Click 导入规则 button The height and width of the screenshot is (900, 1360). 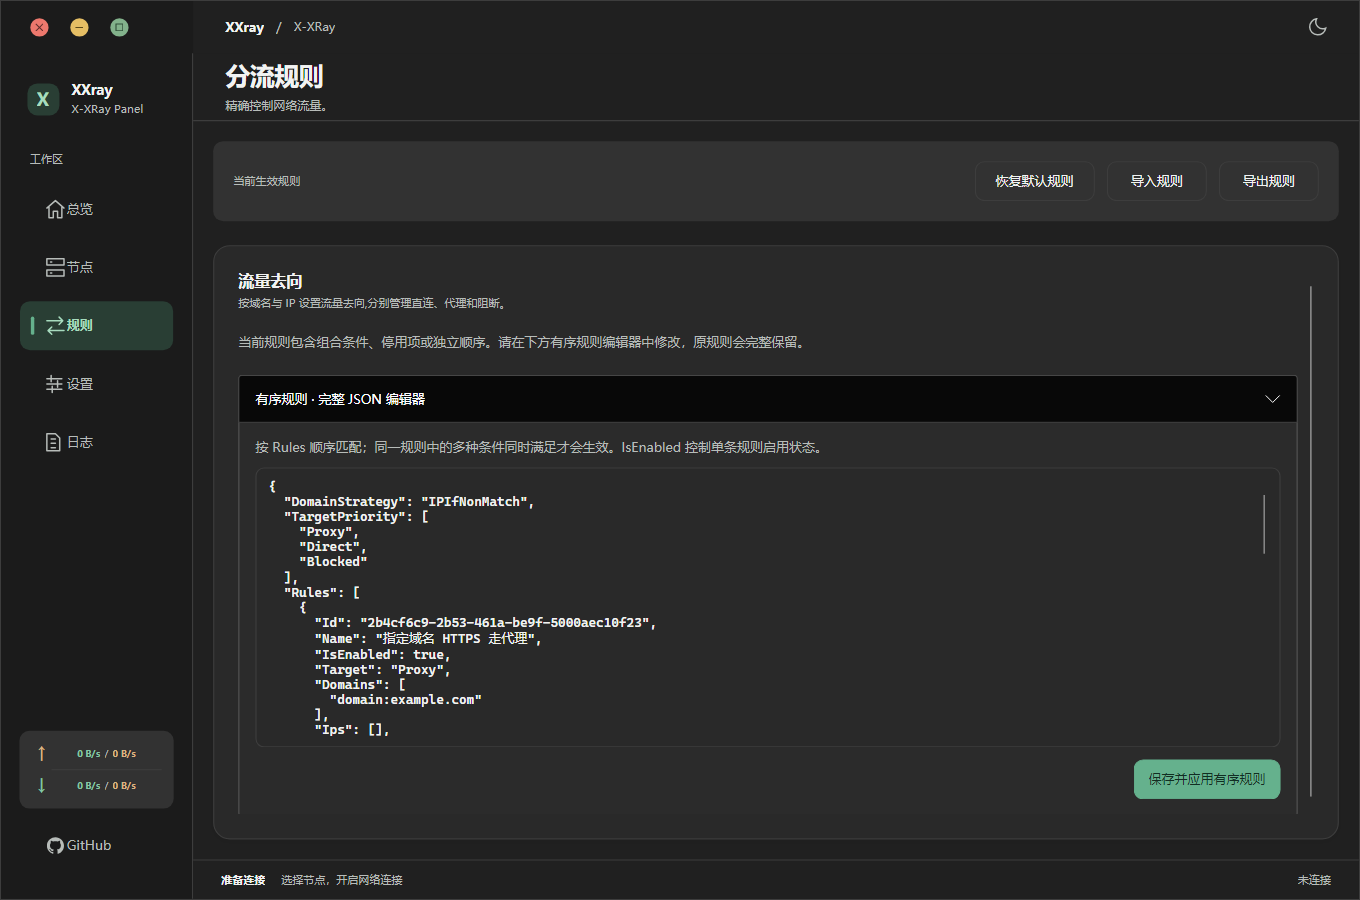(1156, 181)
